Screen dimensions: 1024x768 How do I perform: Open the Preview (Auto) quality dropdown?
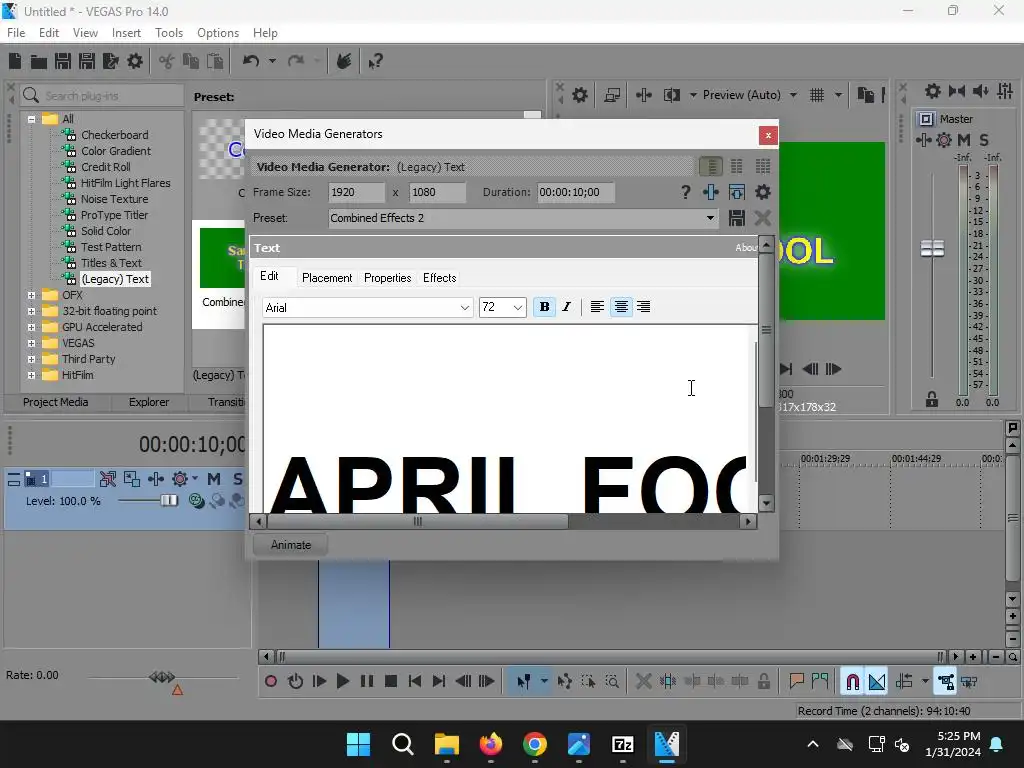click(x=793, y=95)
